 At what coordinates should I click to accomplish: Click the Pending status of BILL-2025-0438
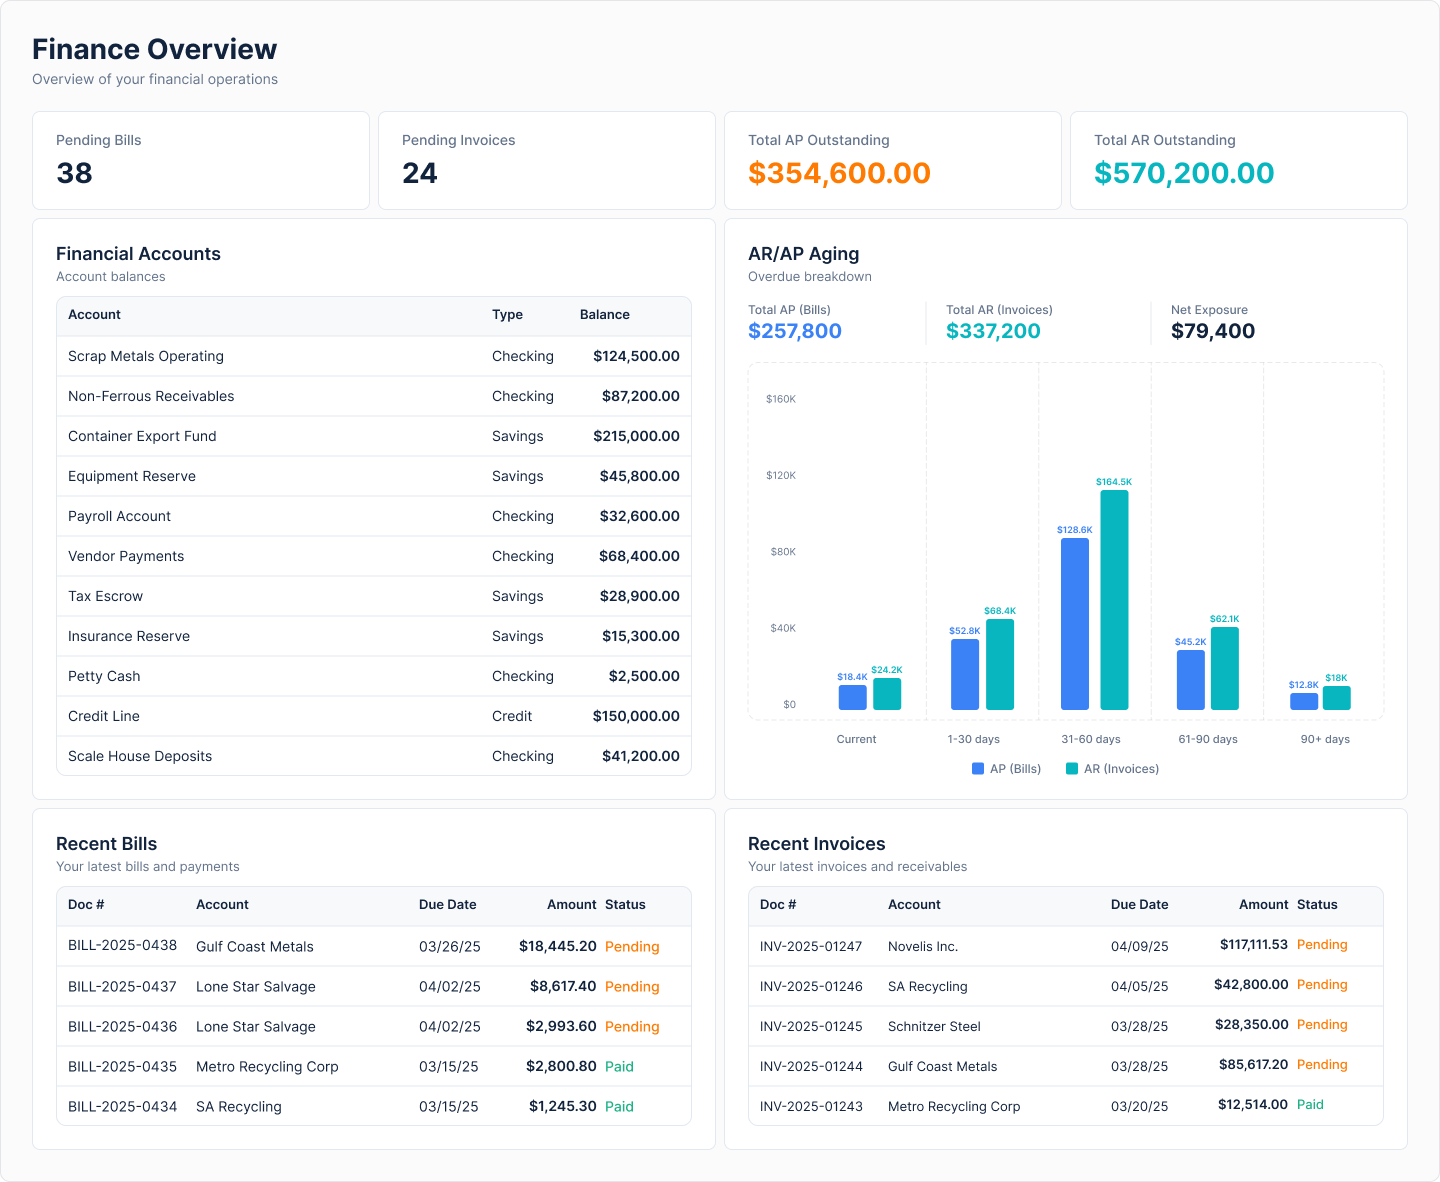pyautogui.click(x=632, y=946)
